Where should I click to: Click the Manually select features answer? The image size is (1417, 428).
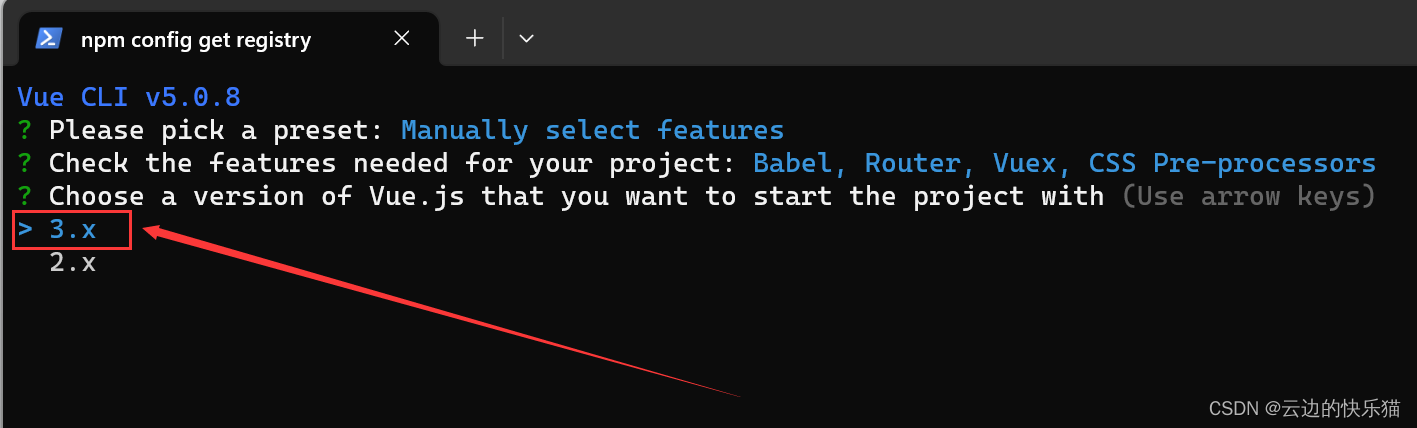coord(592,130)
